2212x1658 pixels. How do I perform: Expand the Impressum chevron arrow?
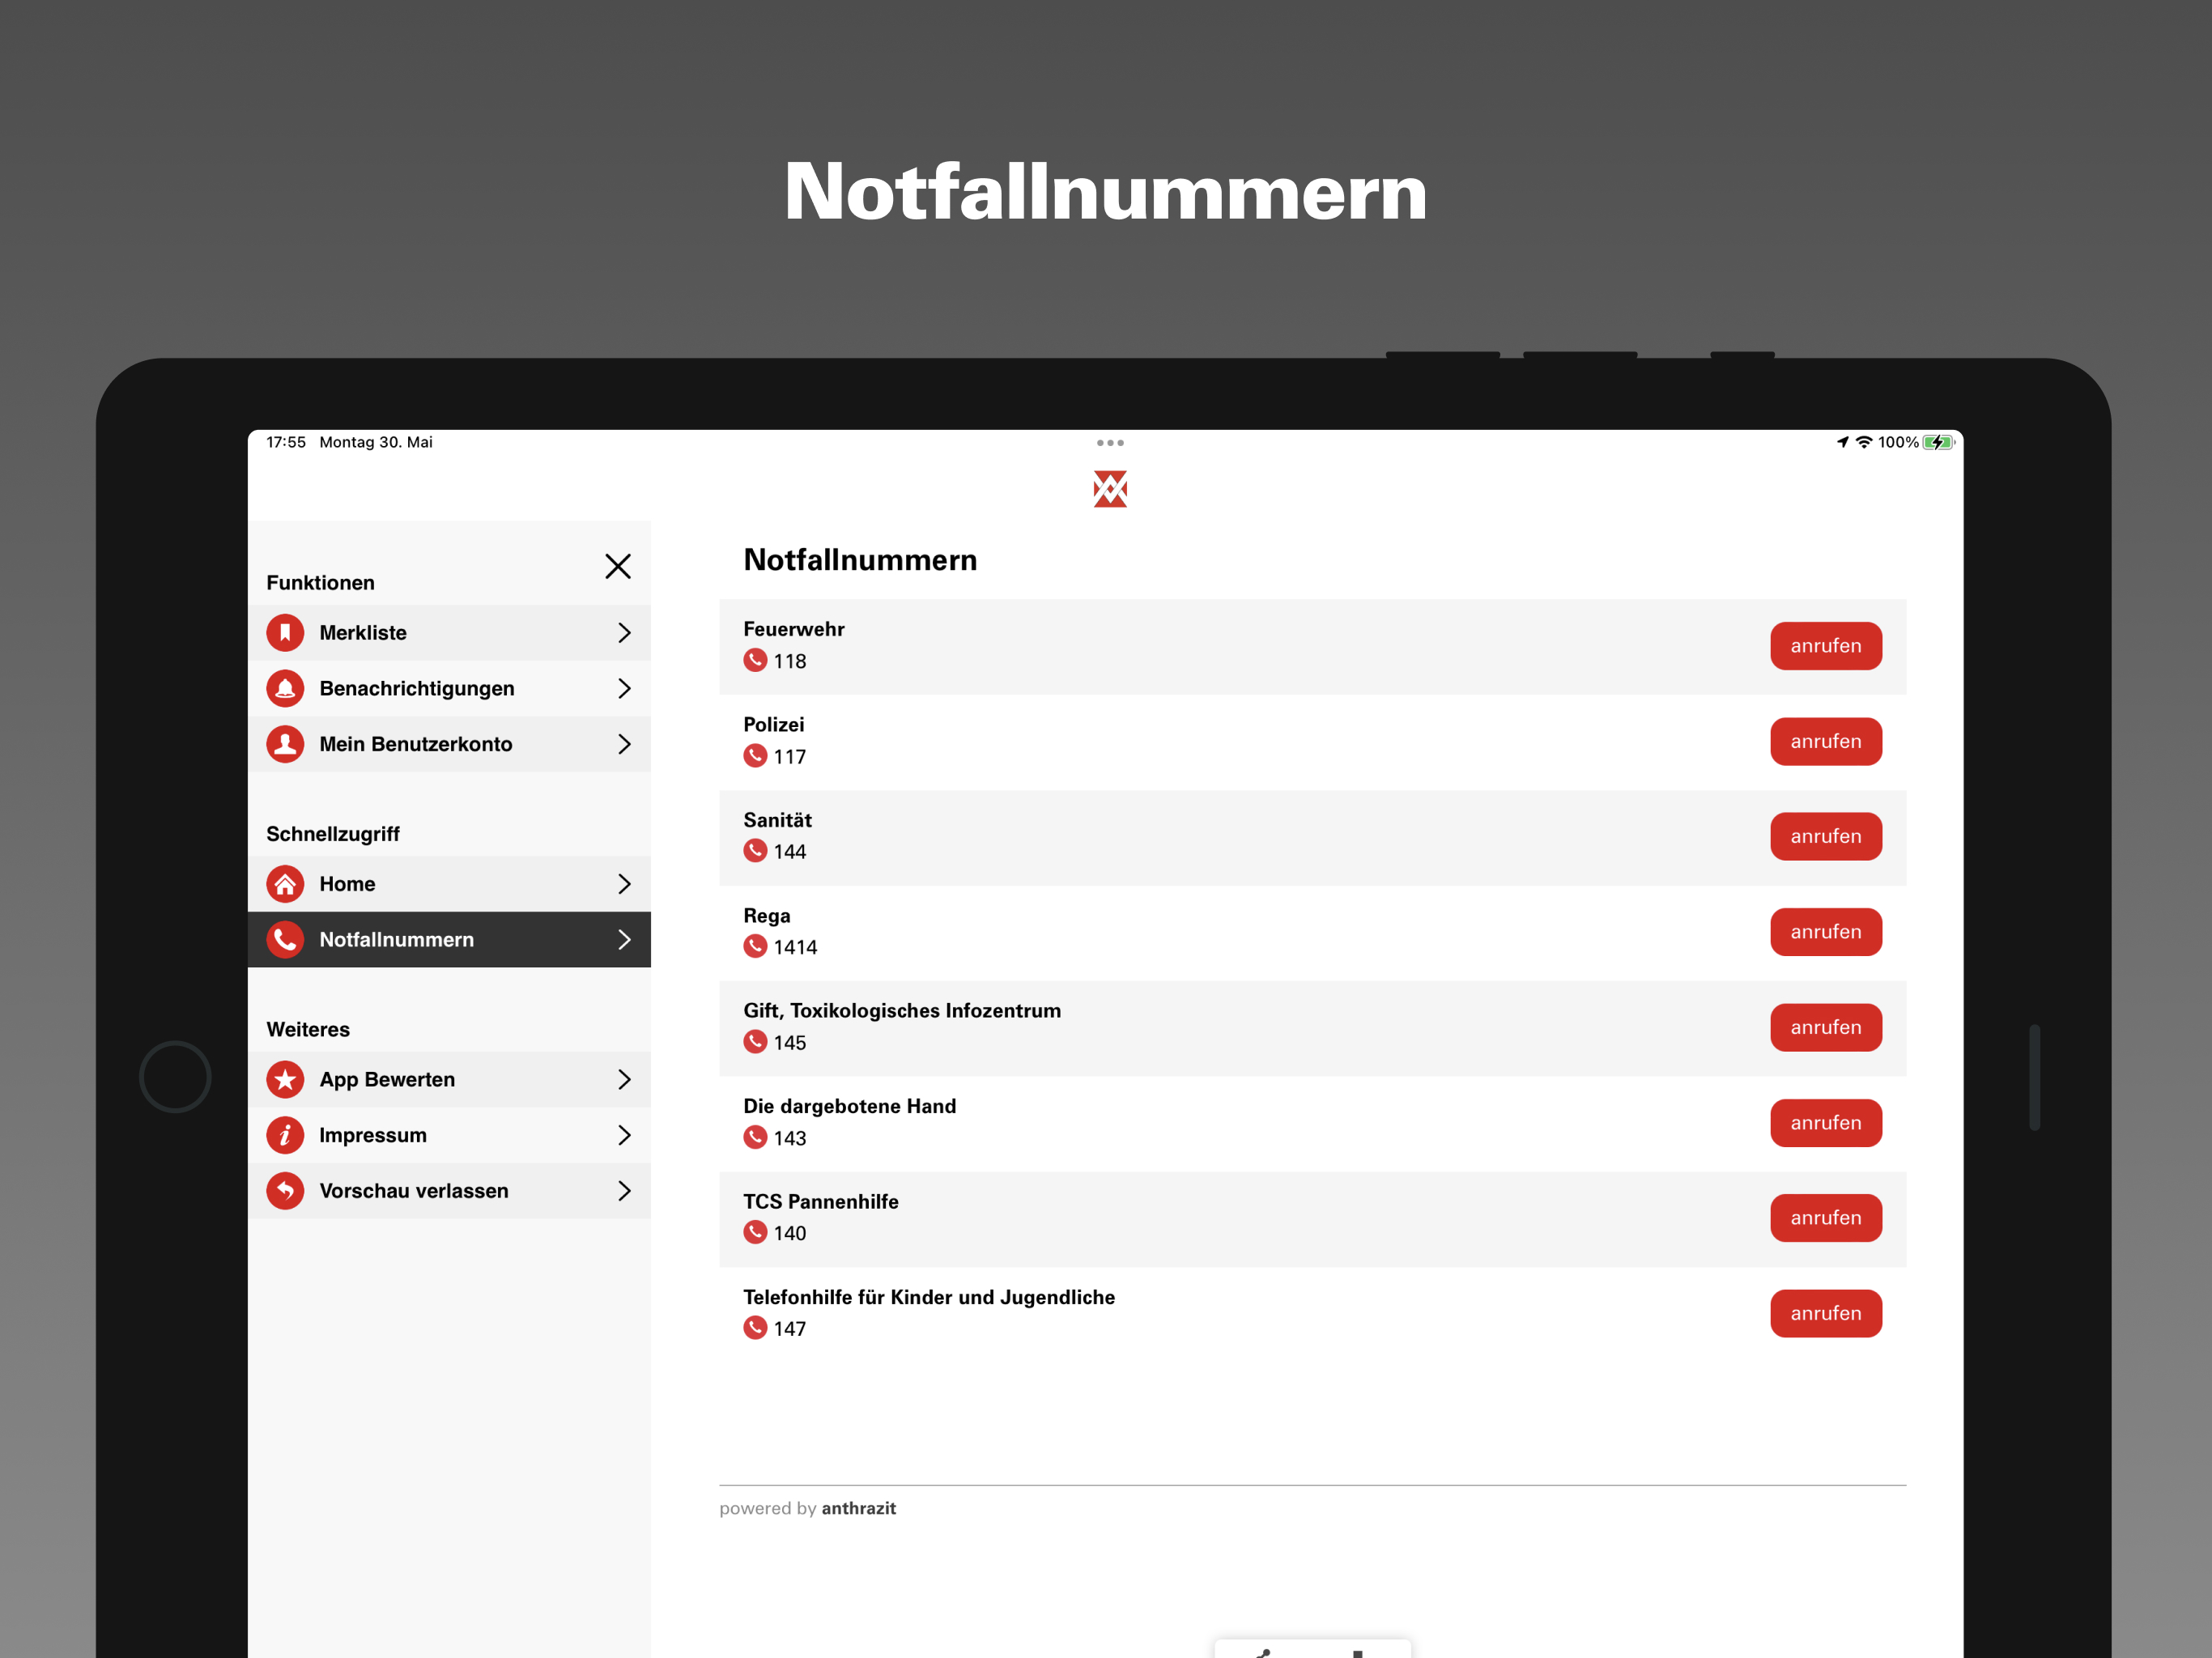[624, 1135]
